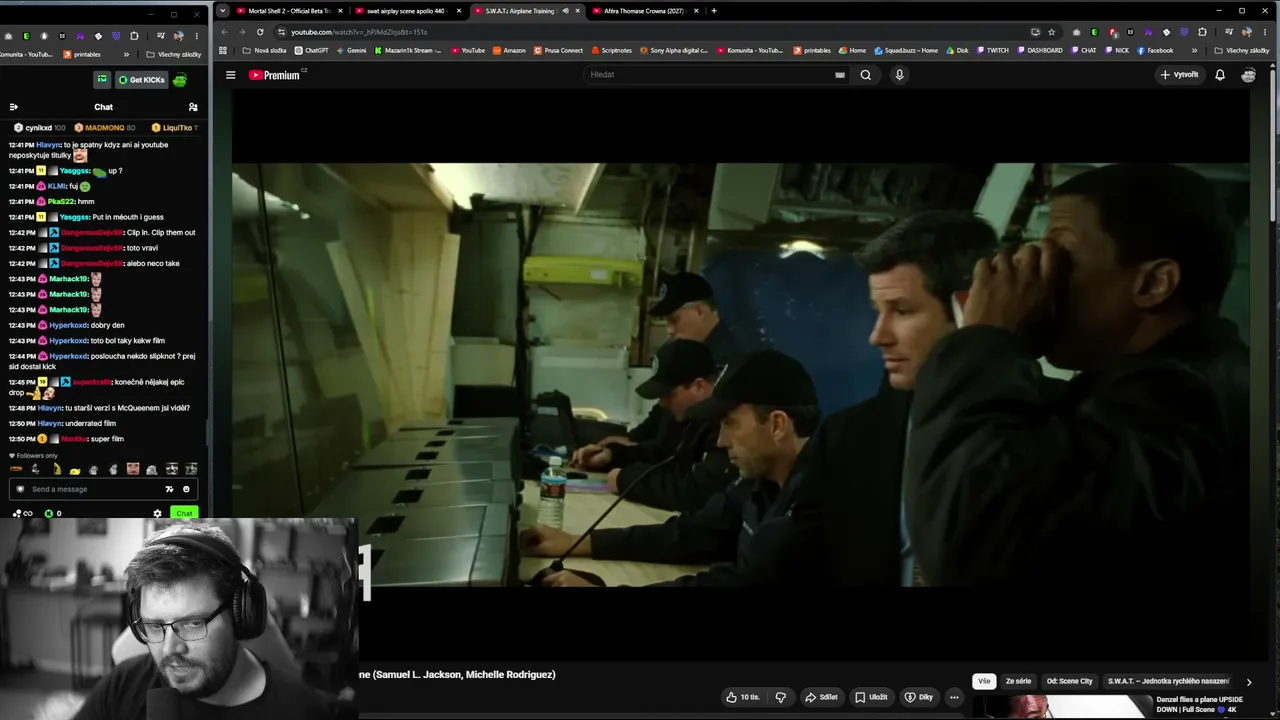Open the TWITCH bookmark

click(x=993, y=50)
